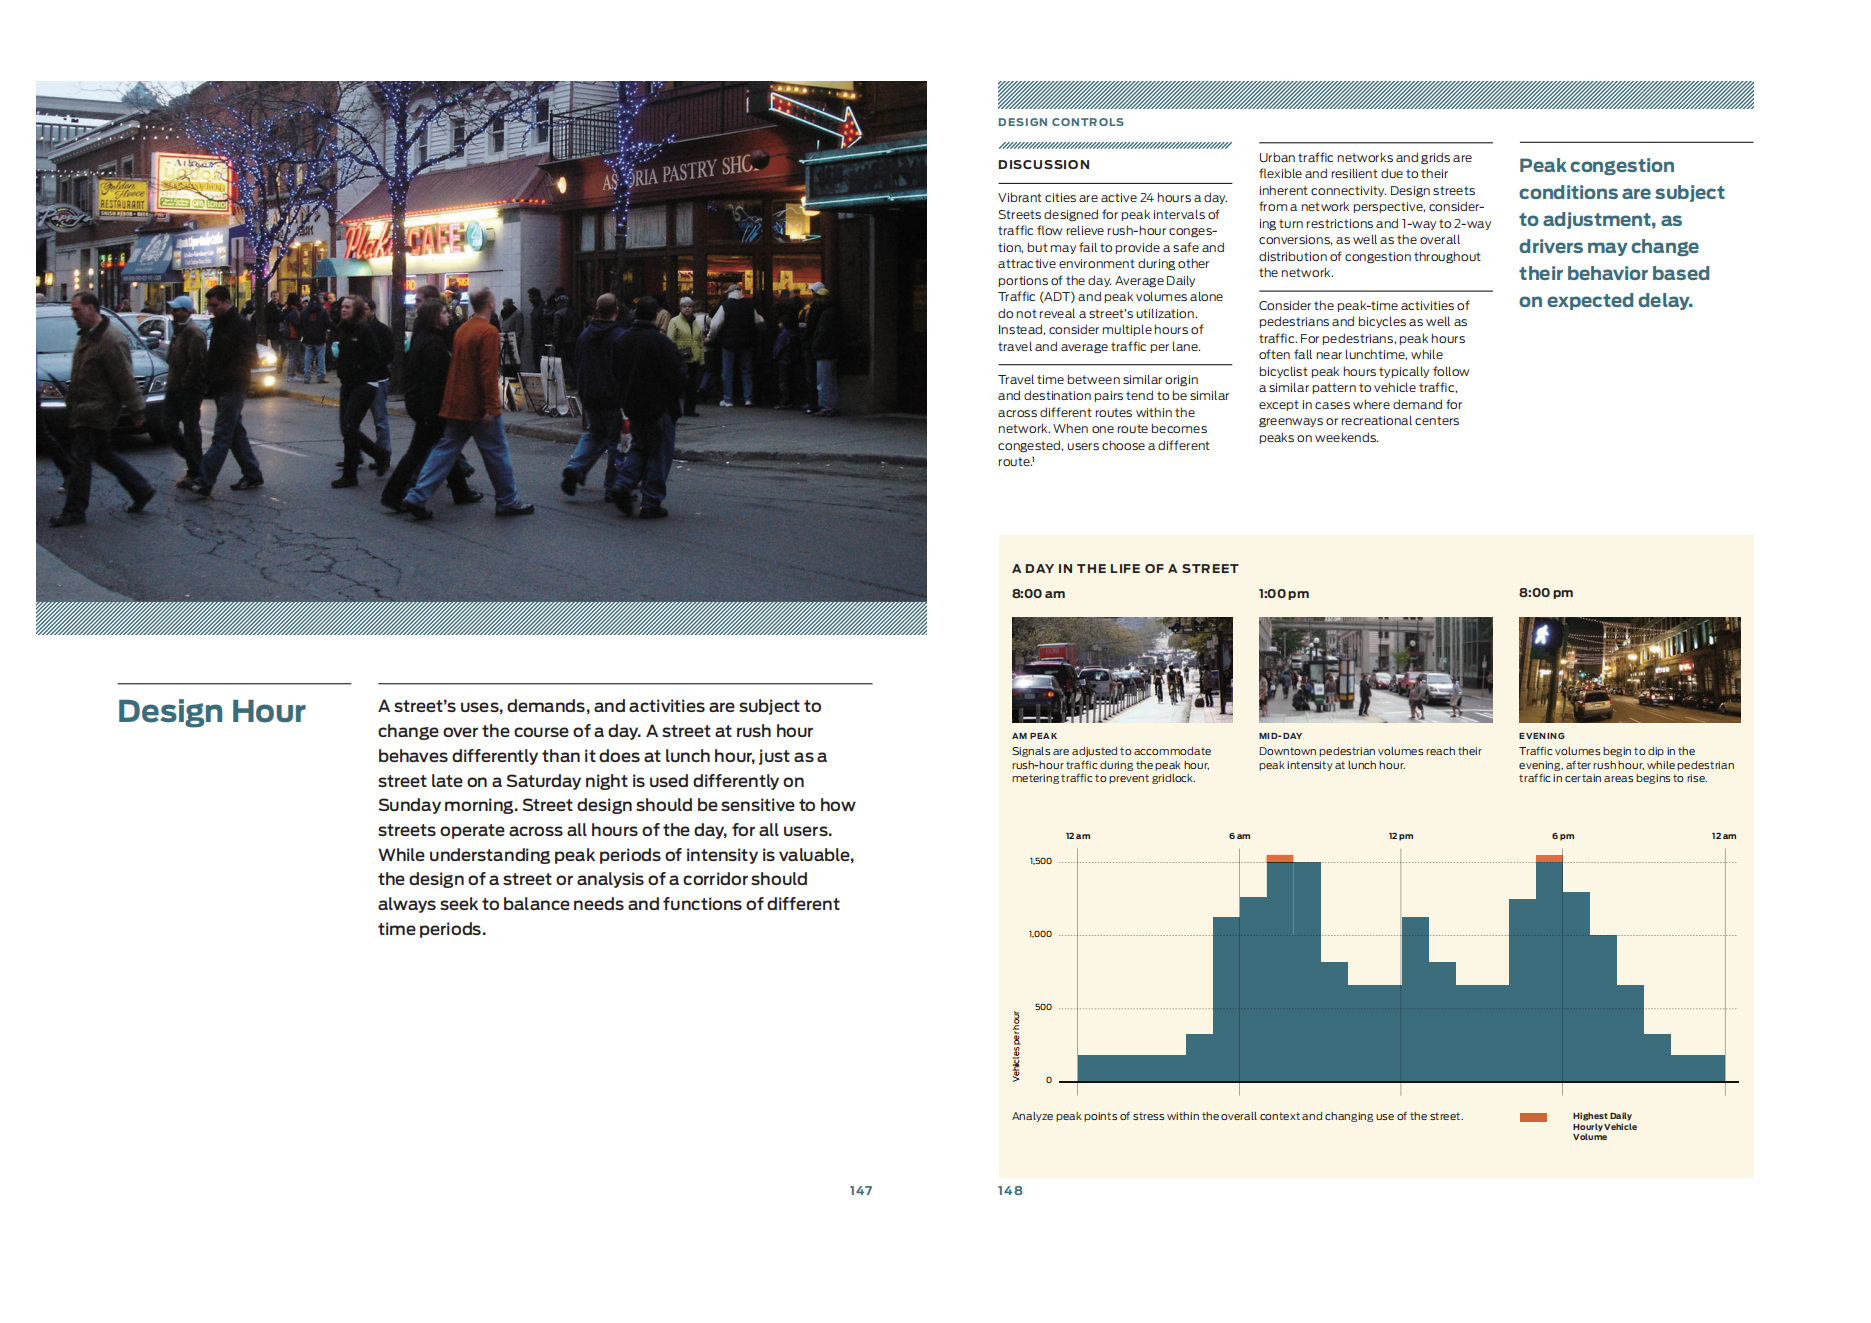The image size is (1871, 1323).
Task: Click page number 148
Action: tap(1009, 1190)
